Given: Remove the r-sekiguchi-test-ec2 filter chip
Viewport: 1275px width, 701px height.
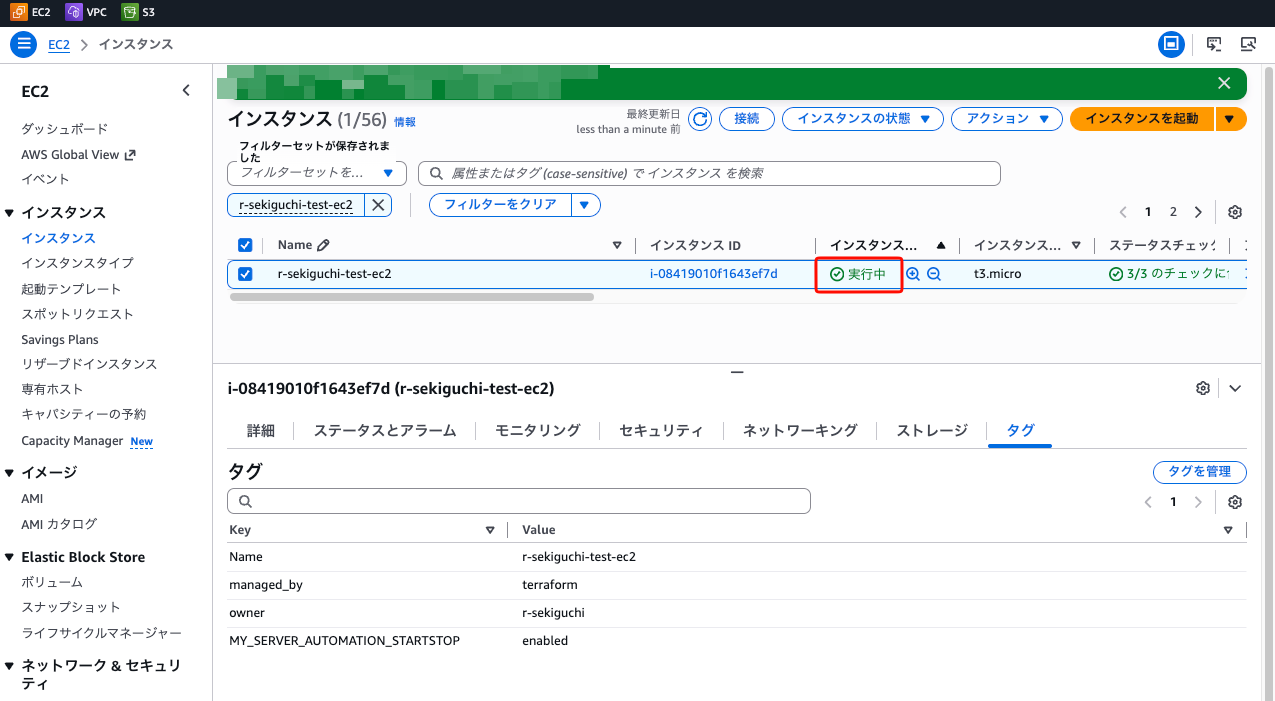Looking at the screenshot, I should (378, 205).
